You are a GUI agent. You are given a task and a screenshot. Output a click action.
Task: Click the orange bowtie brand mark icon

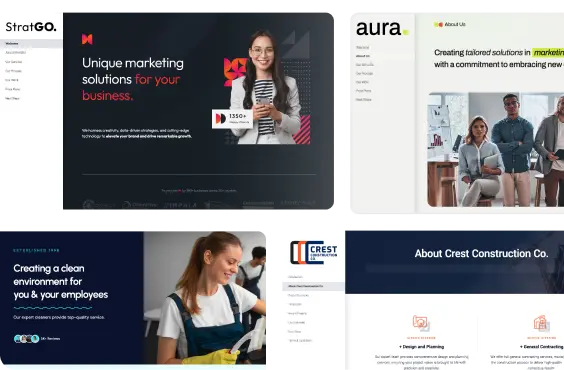tap(87, 39)
